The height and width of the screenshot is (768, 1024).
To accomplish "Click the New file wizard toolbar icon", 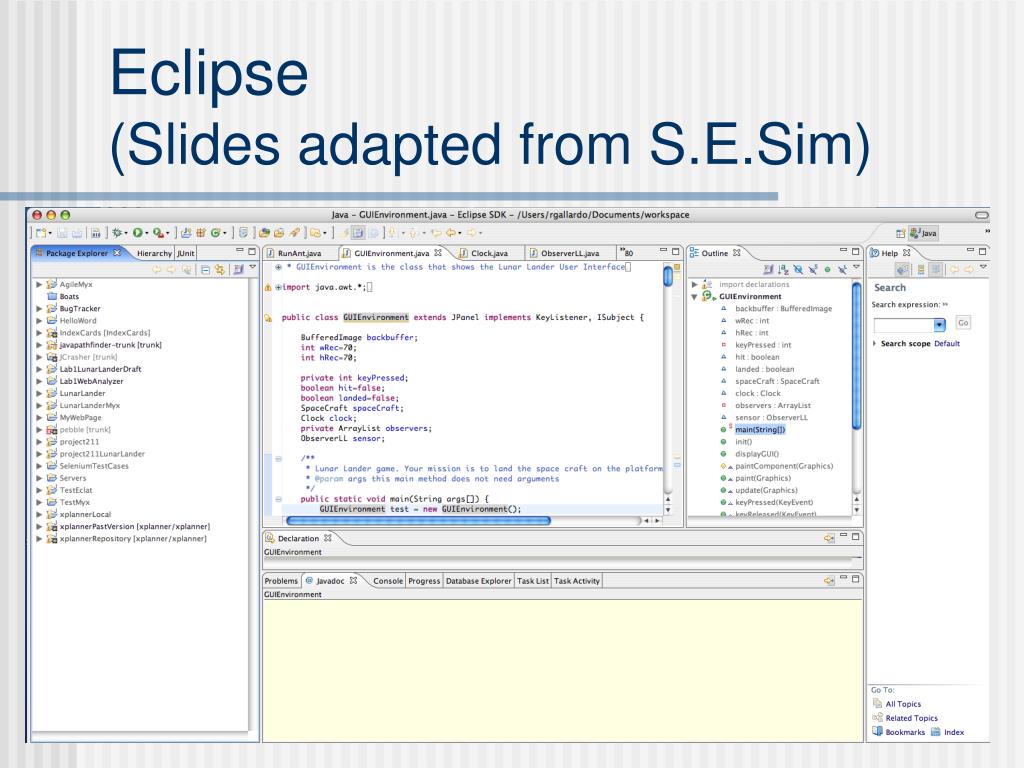I will [40, 233].
